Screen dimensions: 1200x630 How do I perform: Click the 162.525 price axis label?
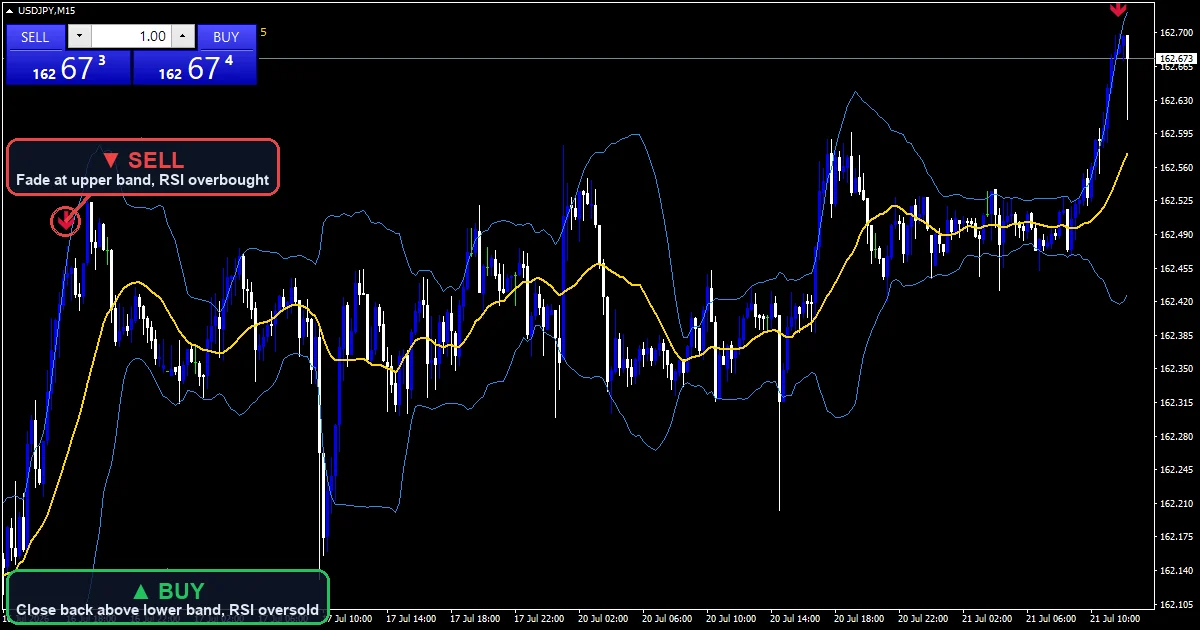[x=1175, y=201]
